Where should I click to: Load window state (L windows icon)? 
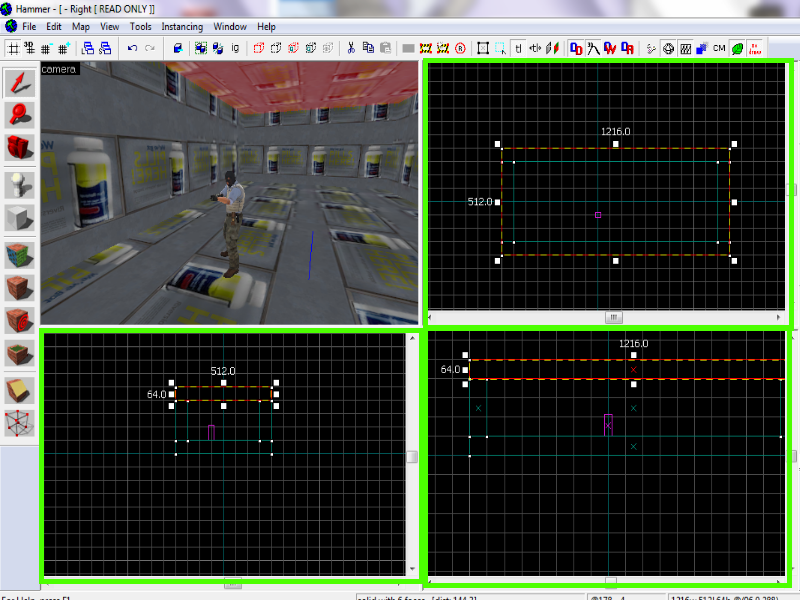pyautogui.click(x=88, y=48)
